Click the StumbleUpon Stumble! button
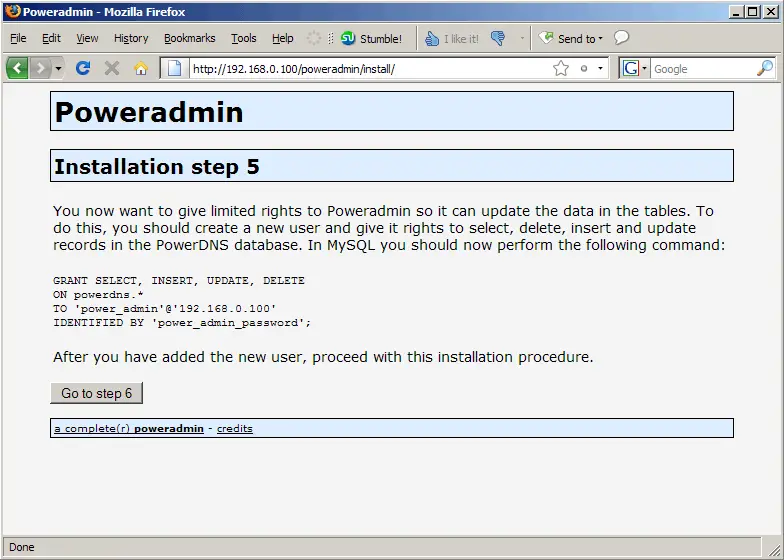Screen dimensions: 784x560 coord(371,38)
